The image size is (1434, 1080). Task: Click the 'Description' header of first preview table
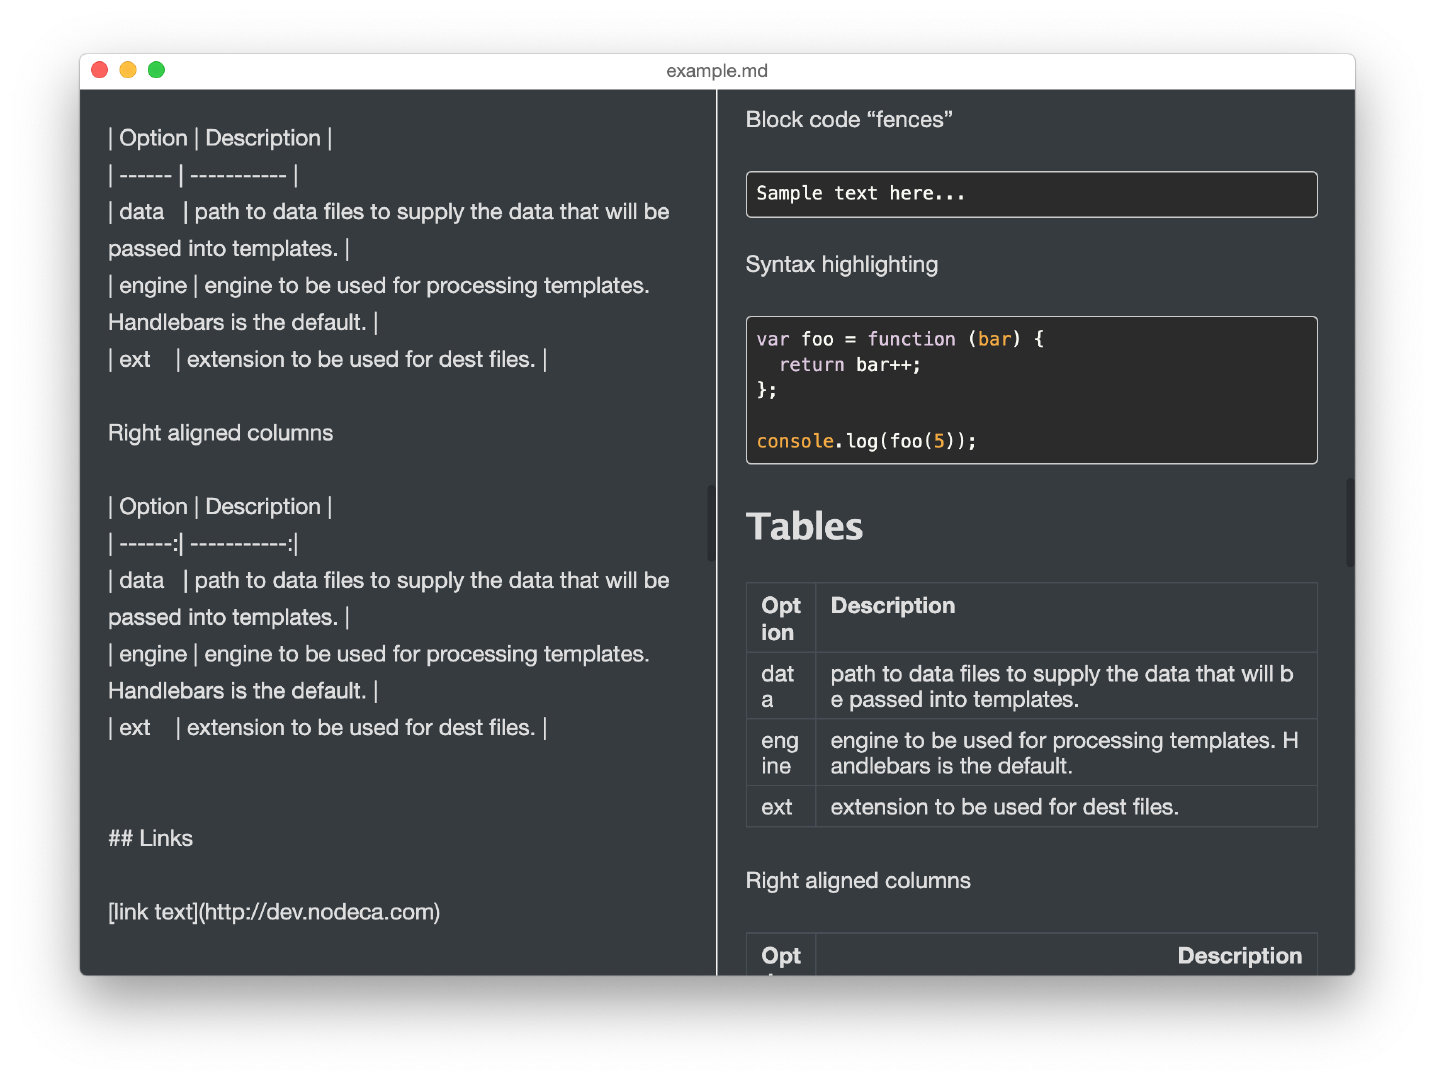tap(893, 606)
